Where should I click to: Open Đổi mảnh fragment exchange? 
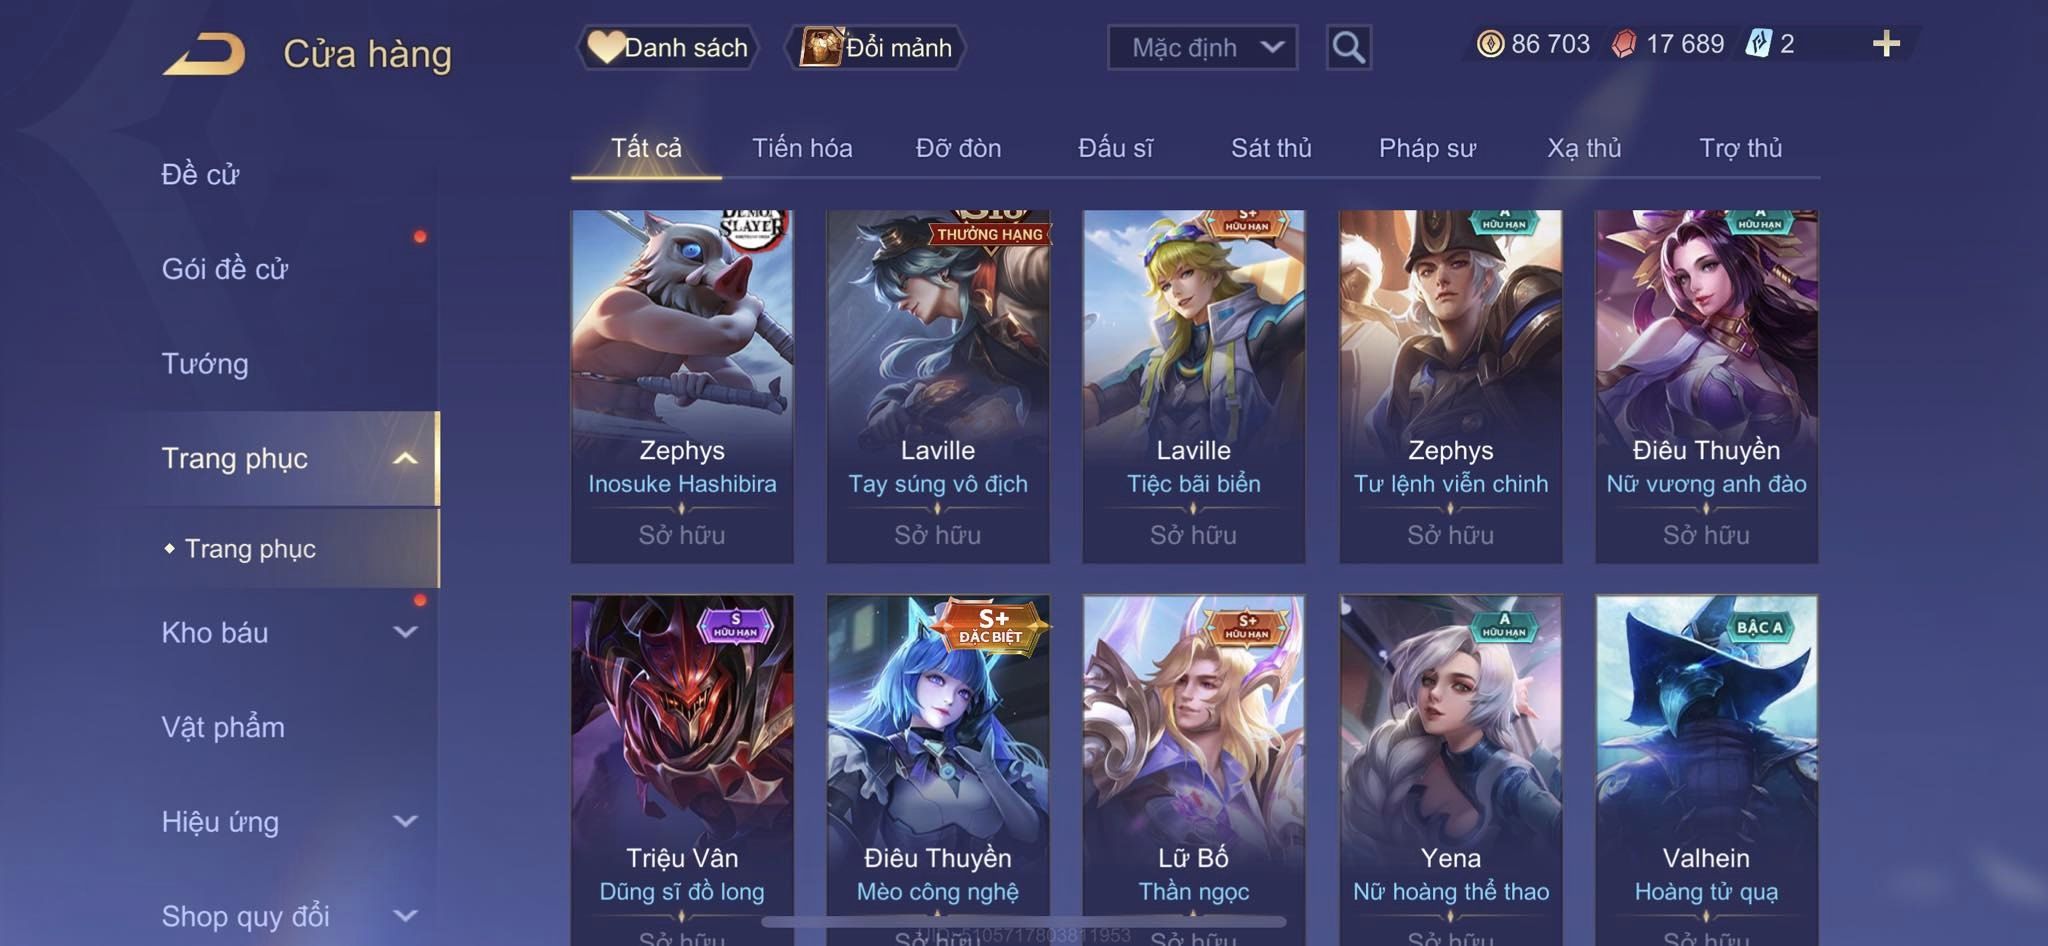(x=876, y=47)
